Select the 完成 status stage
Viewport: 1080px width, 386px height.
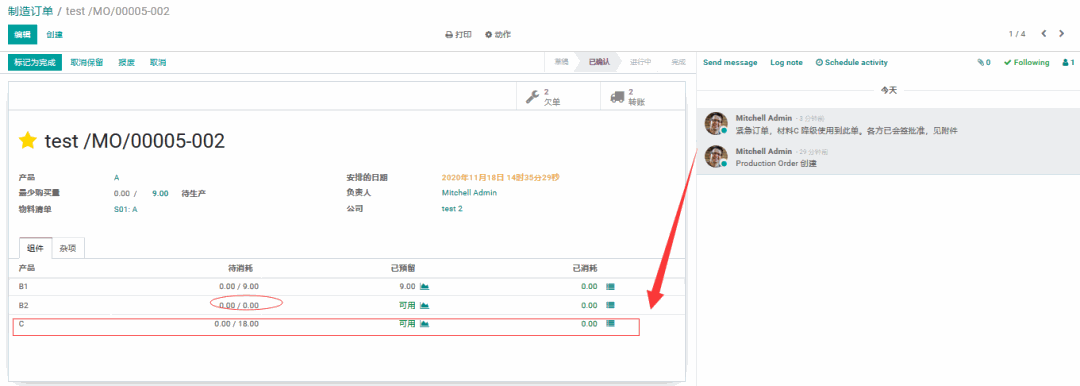pyautogui.click(x=678, y=62)
